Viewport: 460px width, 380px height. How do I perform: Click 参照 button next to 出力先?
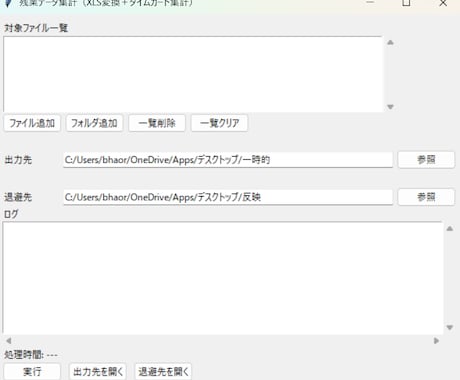click(426, 160)
